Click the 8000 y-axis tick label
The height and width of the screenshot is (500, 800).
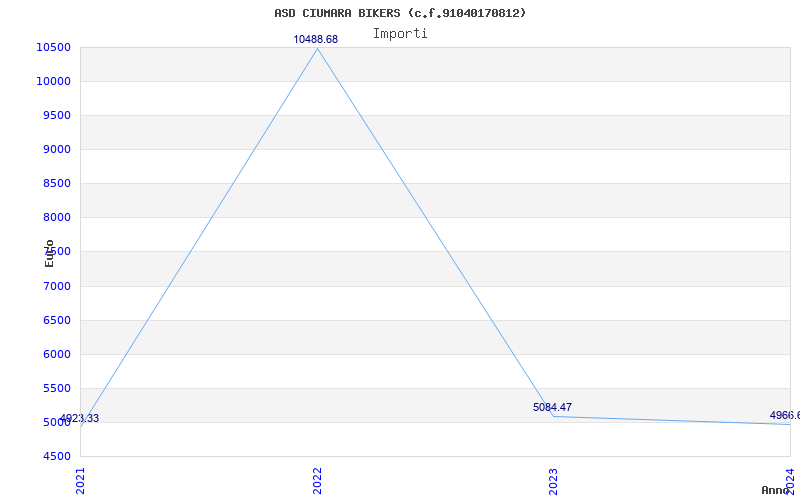click(x=57, y=217)
